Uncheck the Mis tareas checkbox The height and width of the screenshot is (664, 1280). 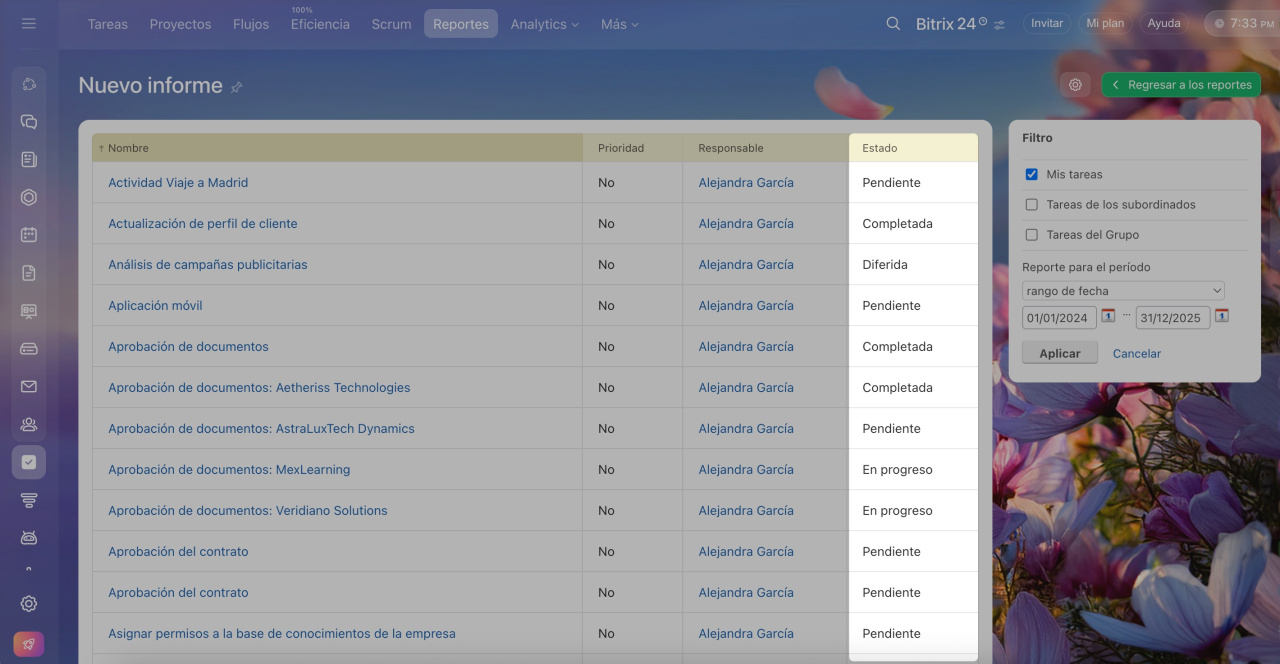coord(1032,174)
